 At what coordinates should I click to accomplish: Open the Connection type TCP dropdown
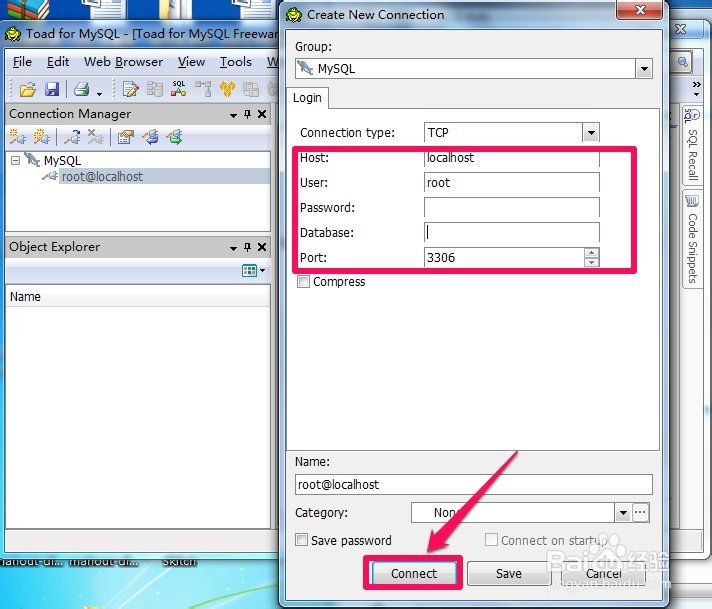coord(591,133)
